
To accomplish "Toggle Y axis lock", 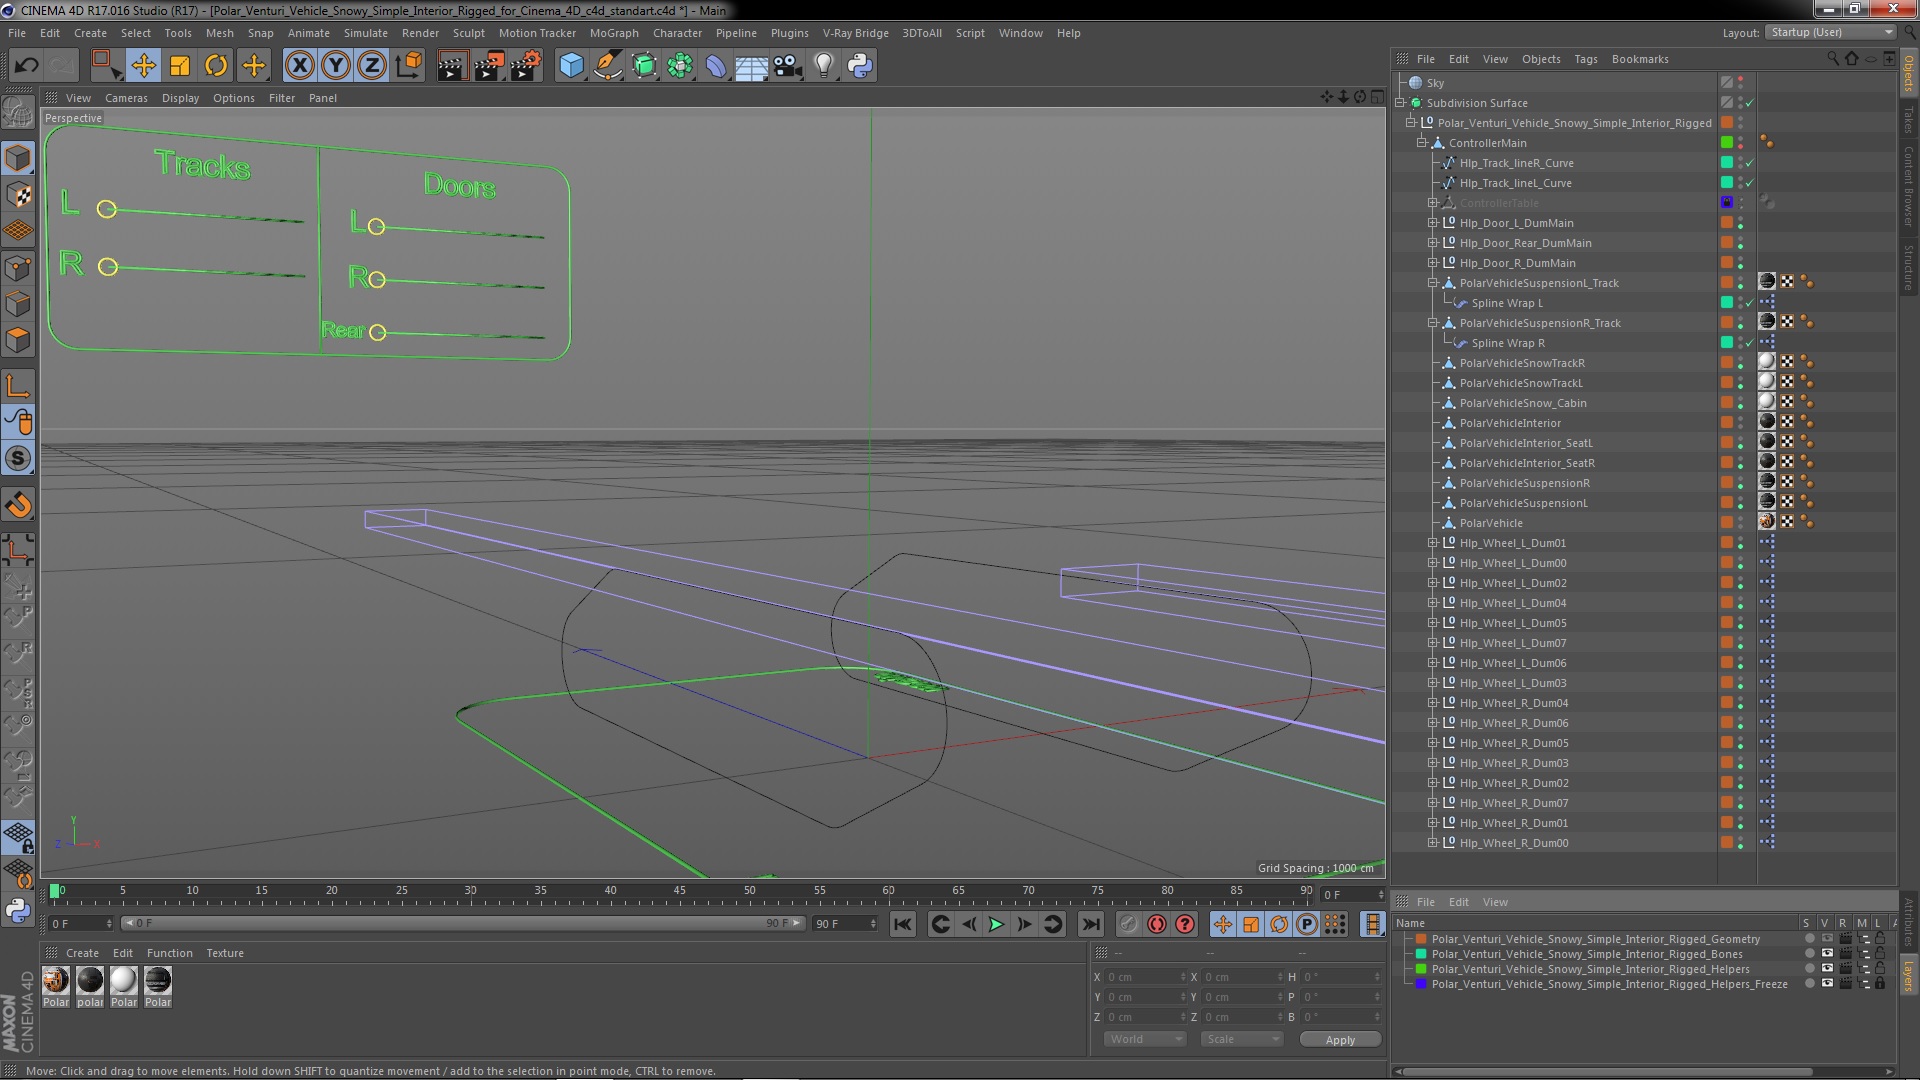I will tap(336, 66).
